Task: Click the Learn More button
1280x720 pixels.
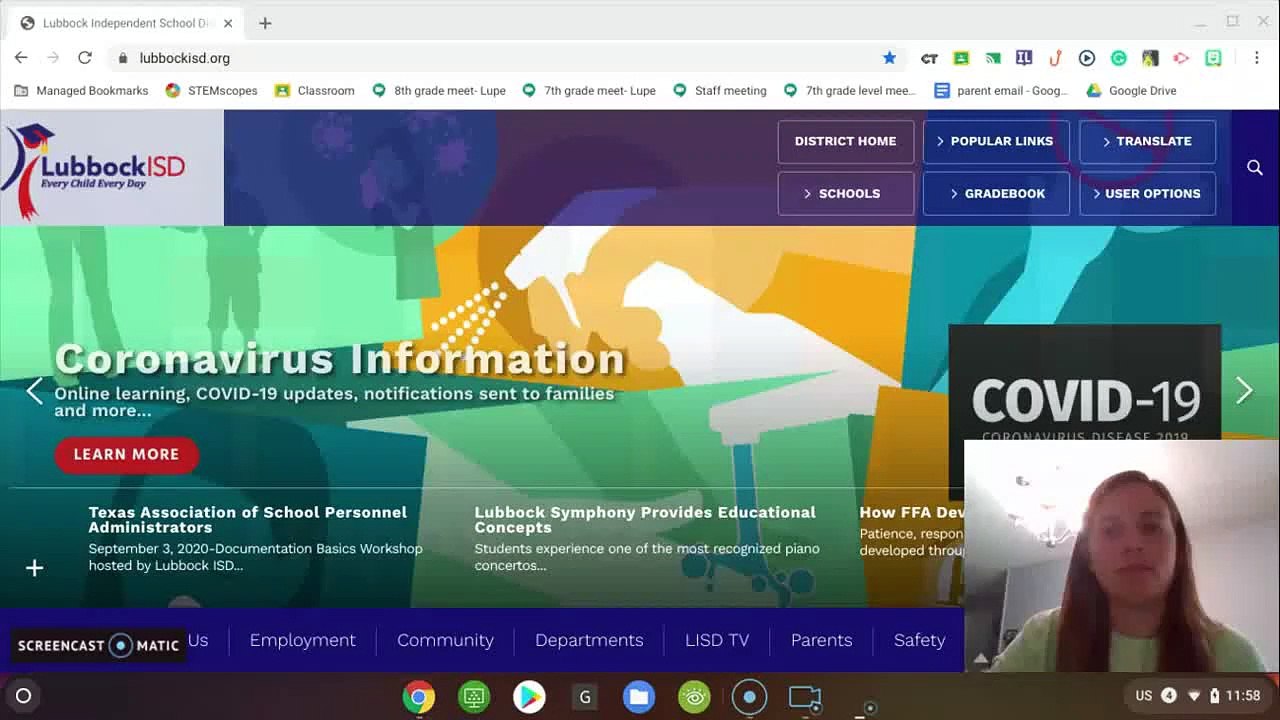Action: click(126, 454)
